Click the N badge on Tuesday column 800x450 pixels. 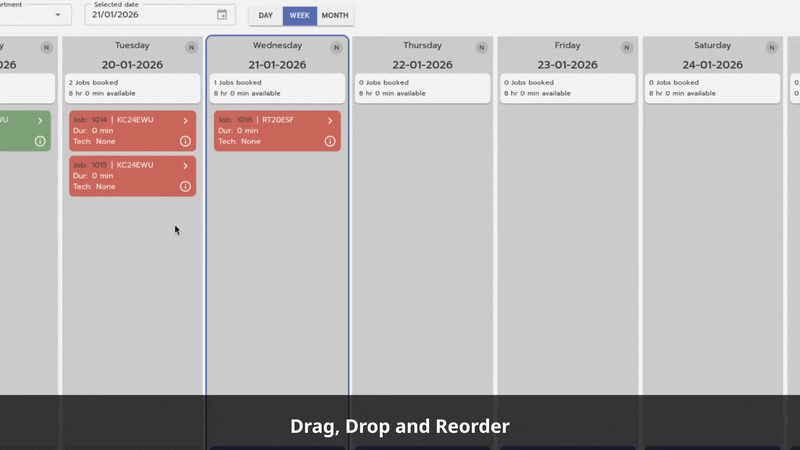point(191,47)
